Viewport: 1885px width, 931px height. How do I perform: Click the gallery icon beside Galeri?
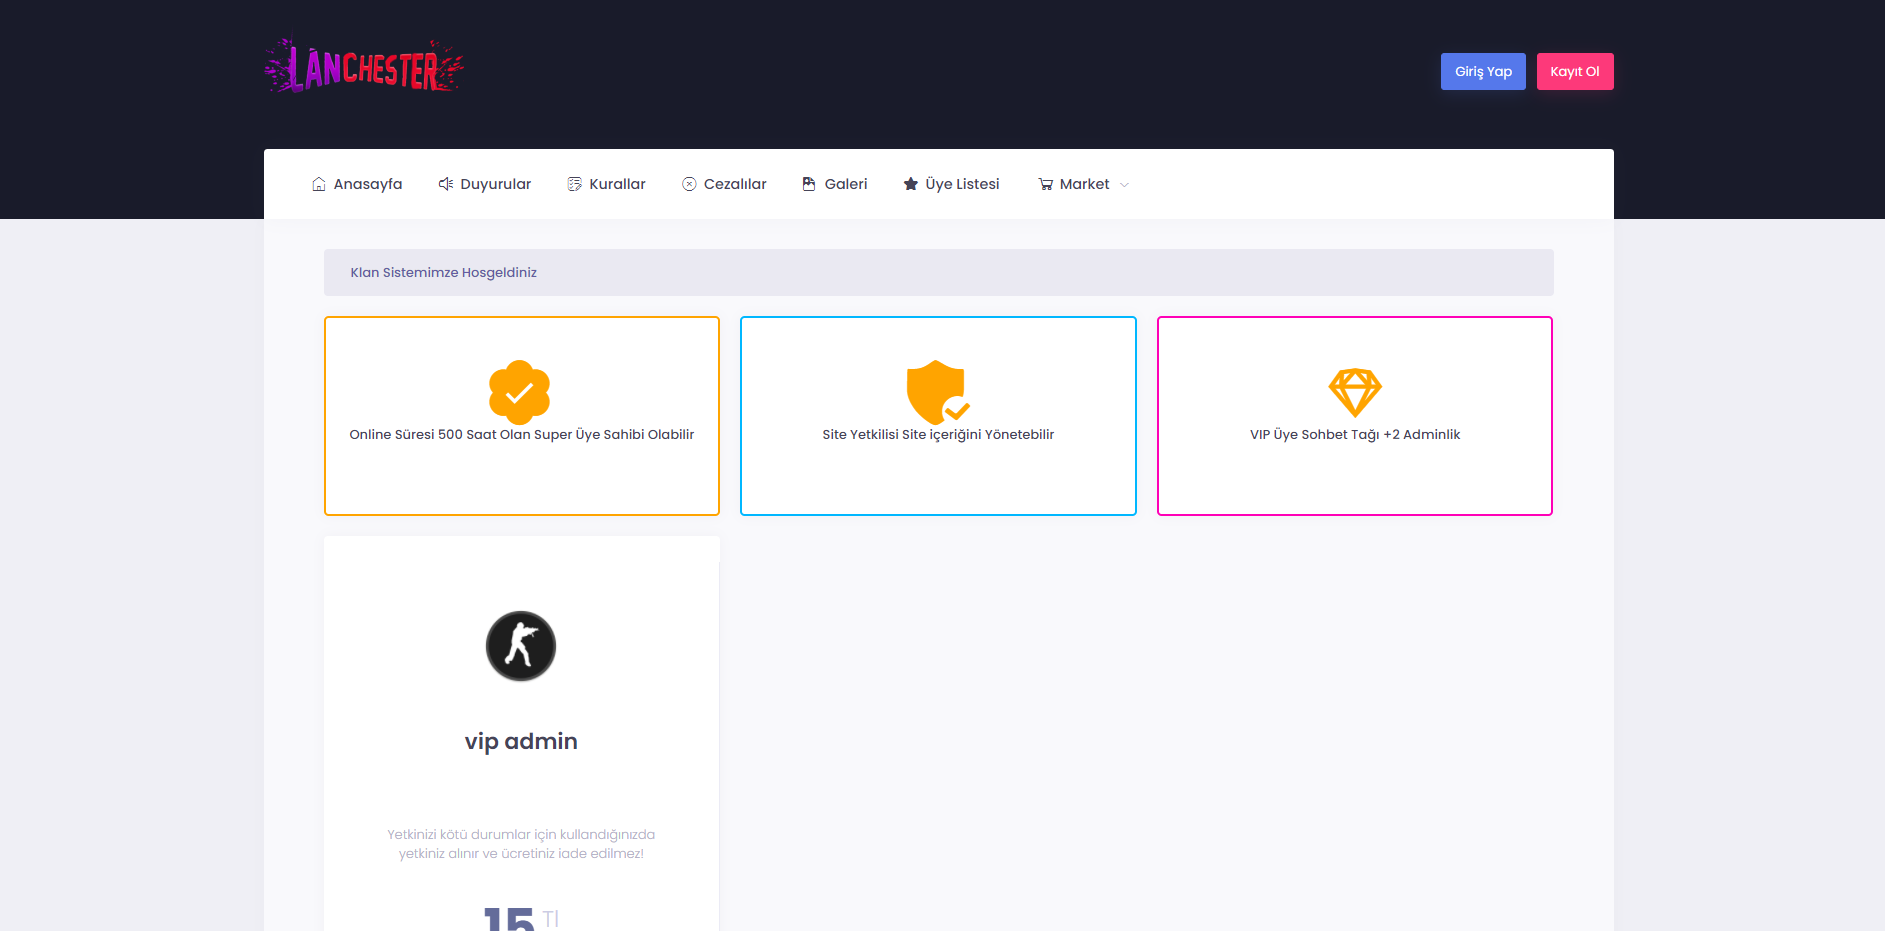click(809, 184)
